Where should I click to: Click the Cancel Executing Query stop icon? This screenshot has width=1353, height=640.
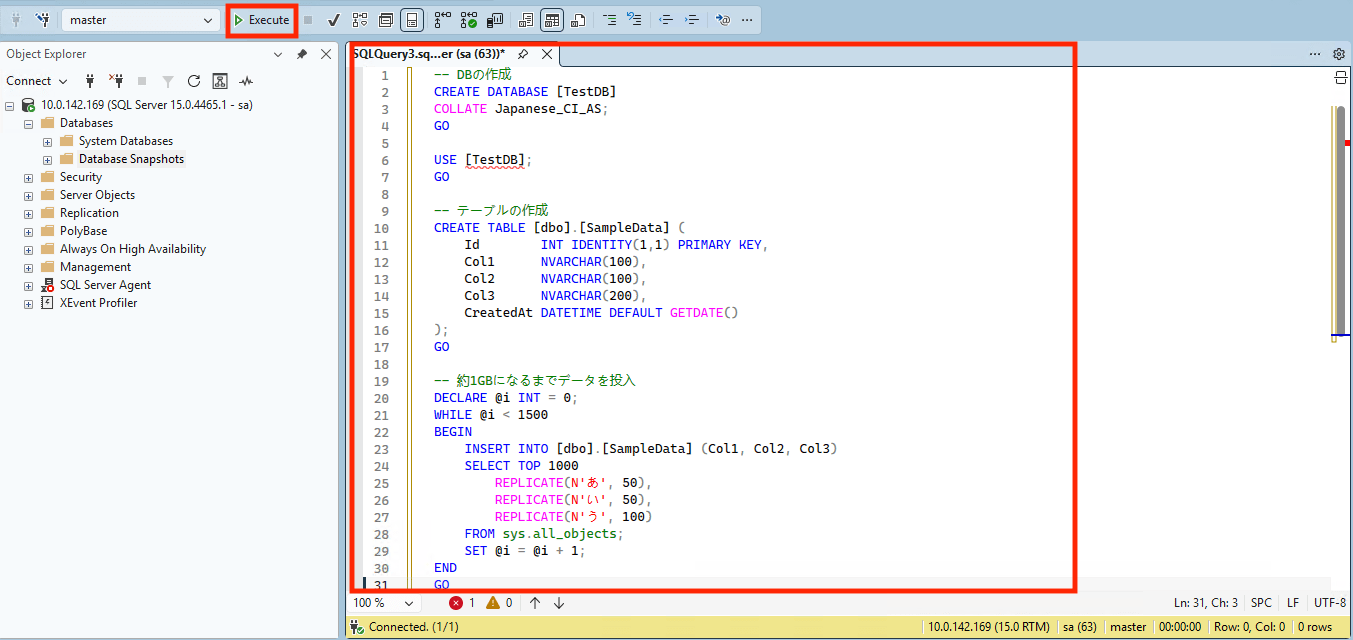coord(308,20)
